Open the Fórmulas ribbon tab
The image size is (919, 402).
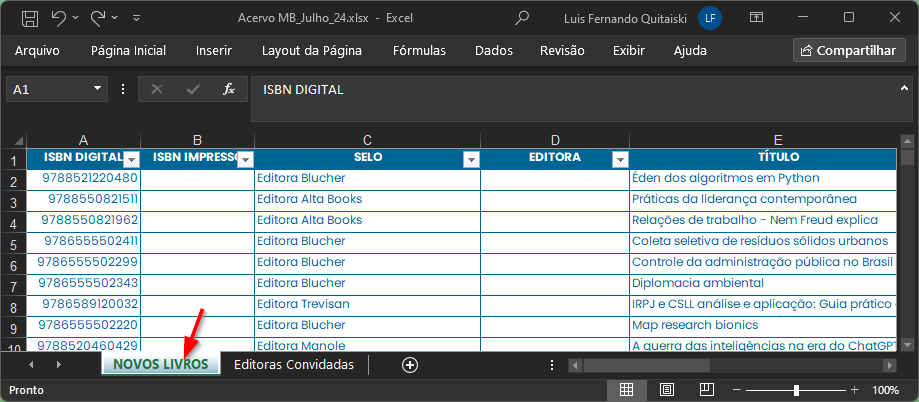tap(419, 50)
